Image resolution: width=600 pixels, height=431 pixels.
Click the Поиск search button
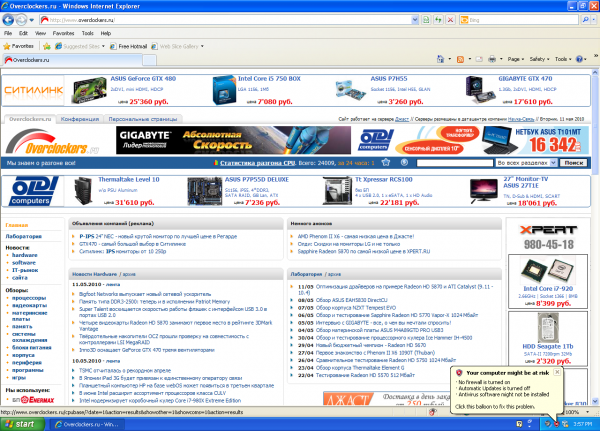(x=573, y=163)
